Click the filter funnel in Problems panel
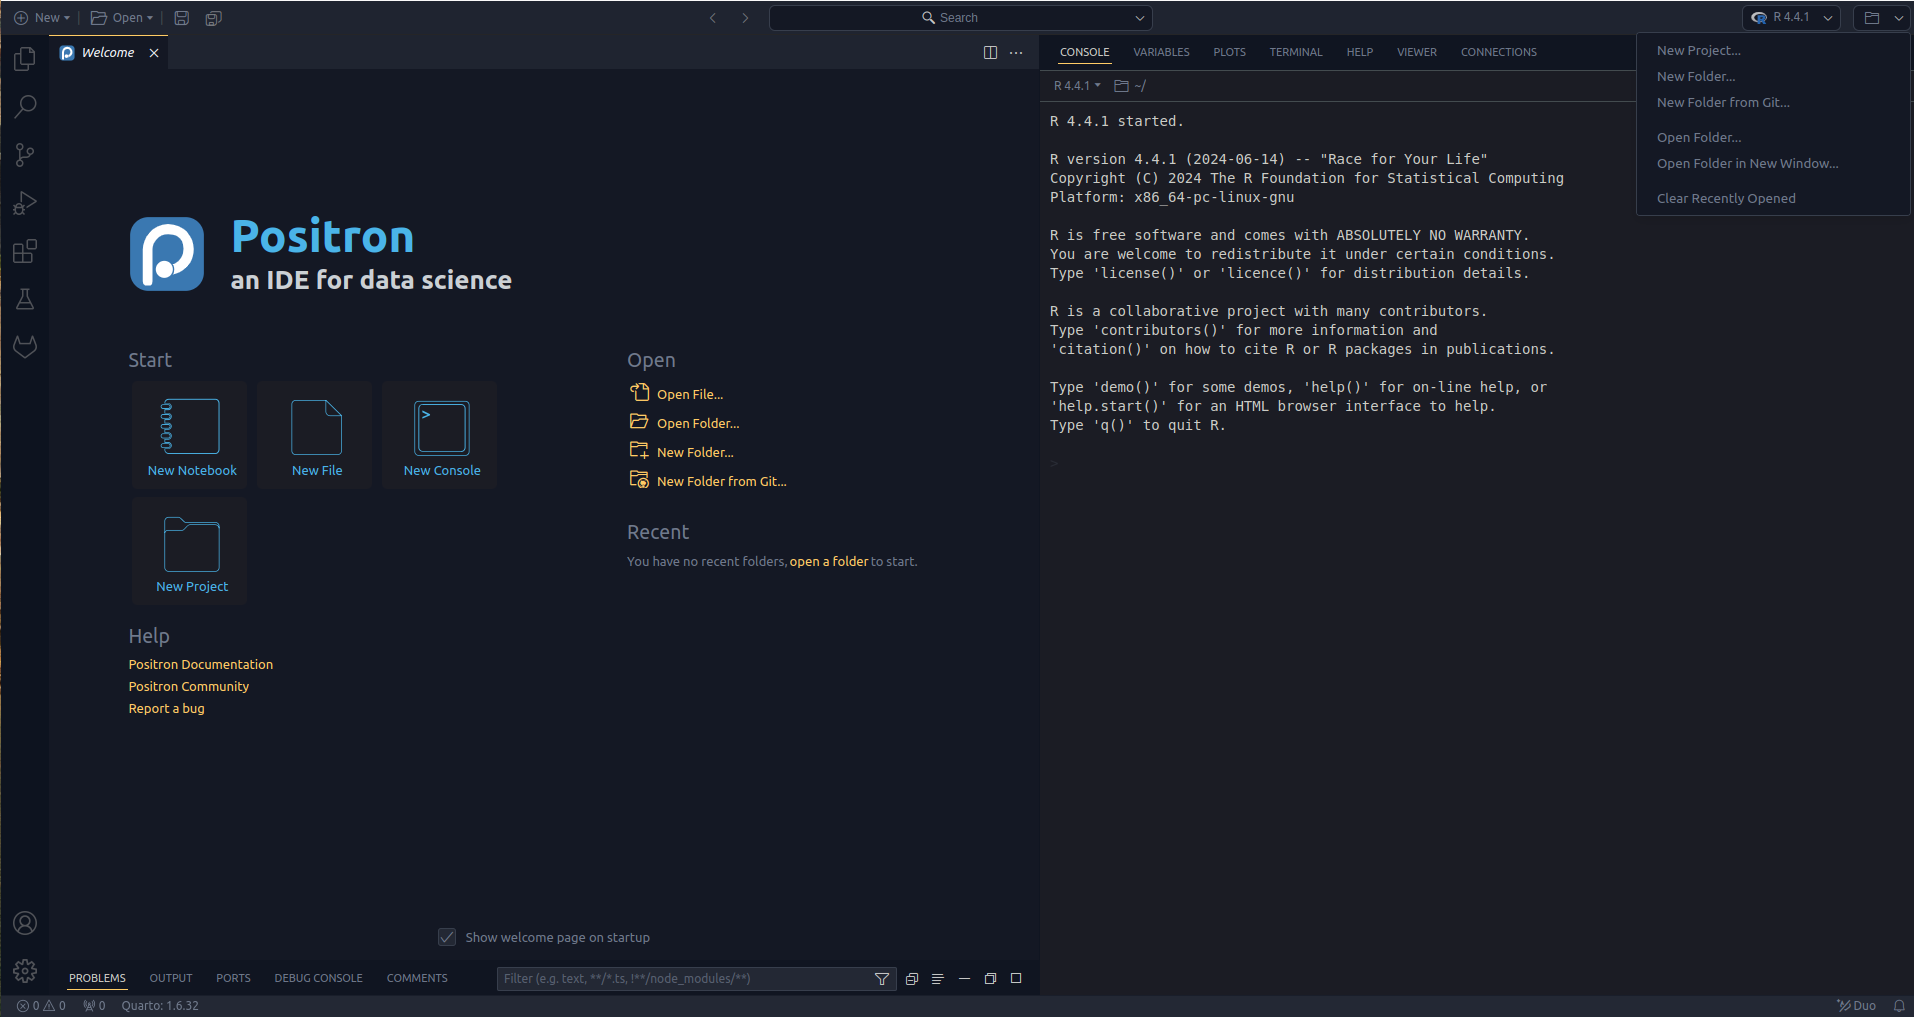1914x1017 pixels. point(881,979)
